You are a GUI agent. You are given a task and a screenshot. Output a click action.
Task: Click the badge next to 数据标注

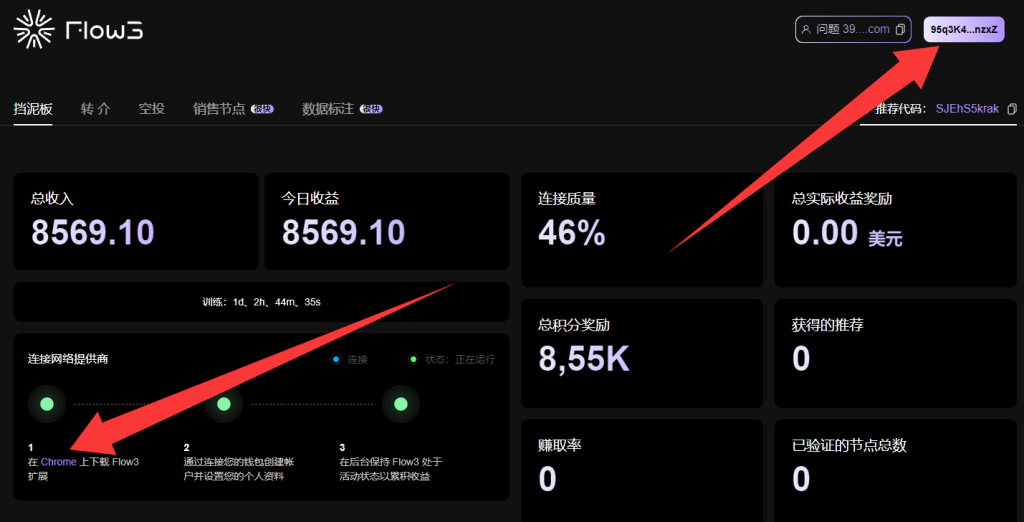pyautogui.click(x=371, y=109)
